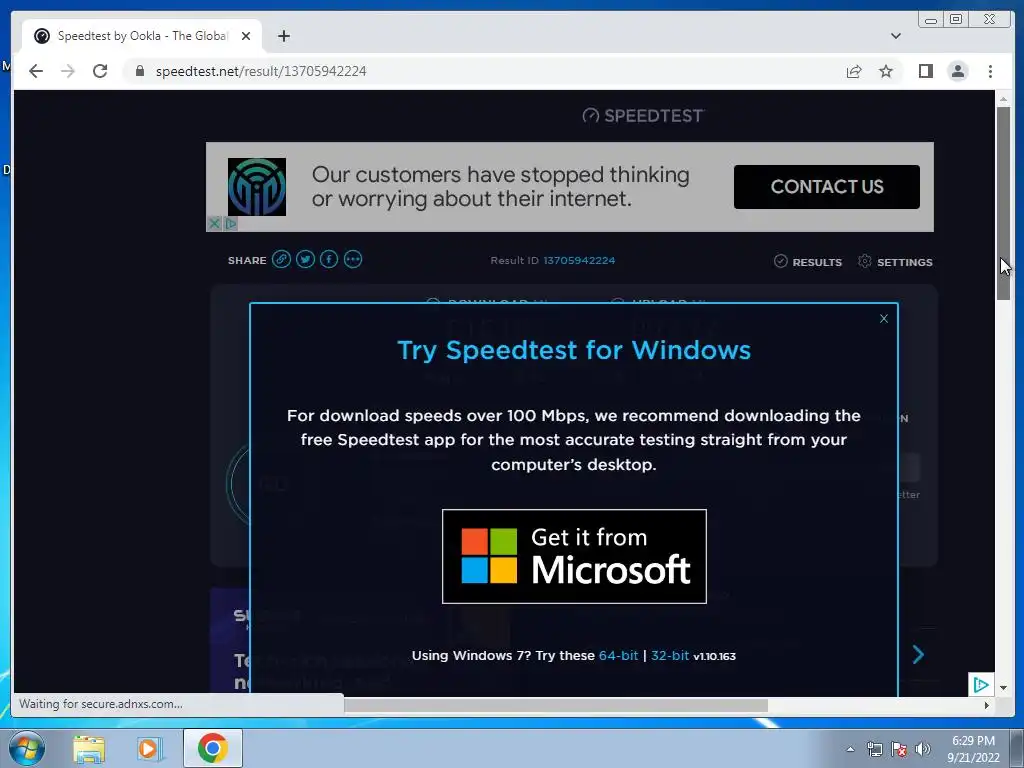Share result on Twitter

(x=305, y=259)
